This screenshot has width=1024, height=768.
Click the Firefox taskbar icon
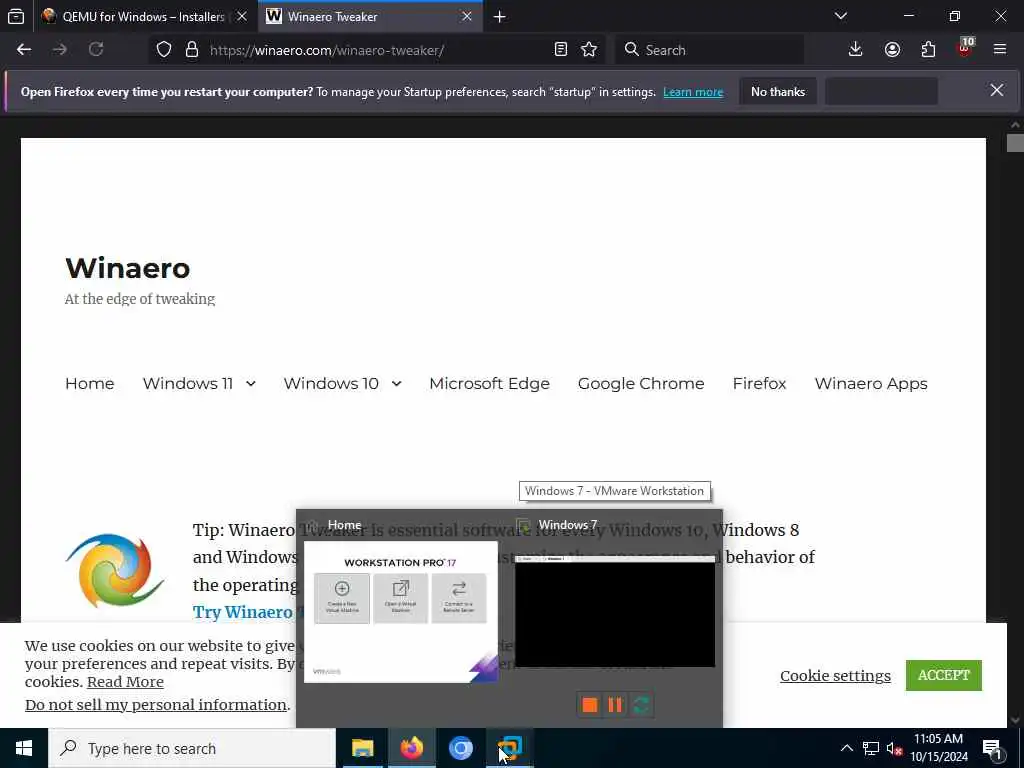click(411, 748)
